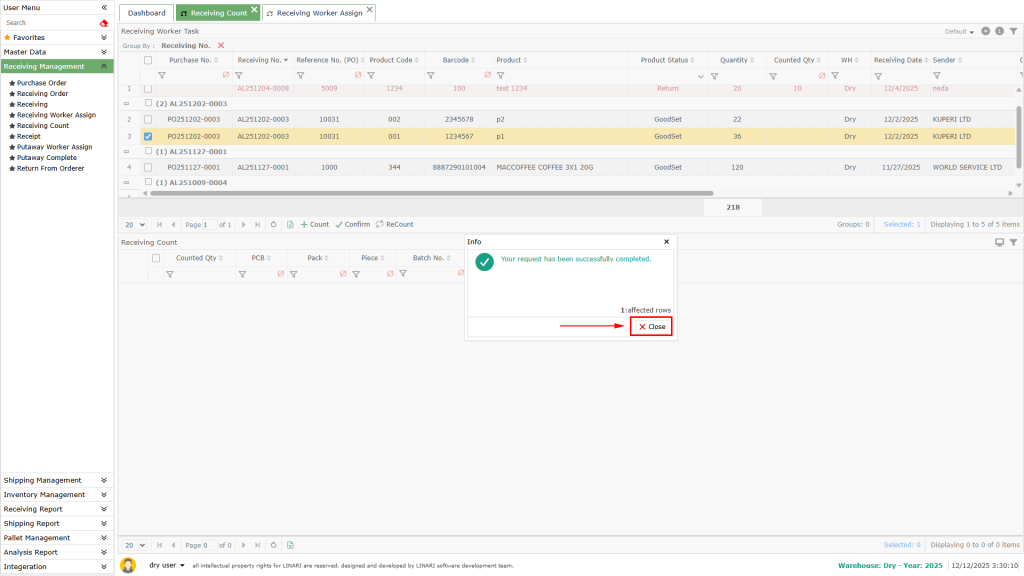Viewport: 1024px width, 576px height.
Task: Click the sidebar Search input field
Action: point(50,22)
